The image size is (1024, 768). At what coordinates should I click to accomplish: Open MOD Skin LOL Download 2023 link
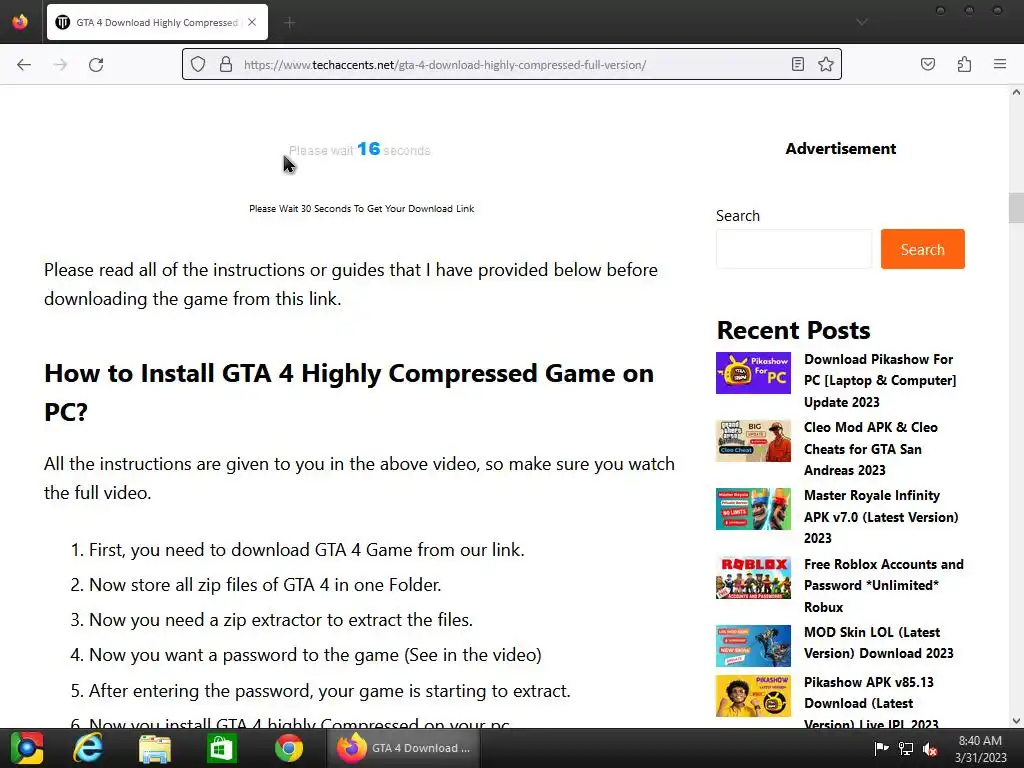click(x=878, y=643)
